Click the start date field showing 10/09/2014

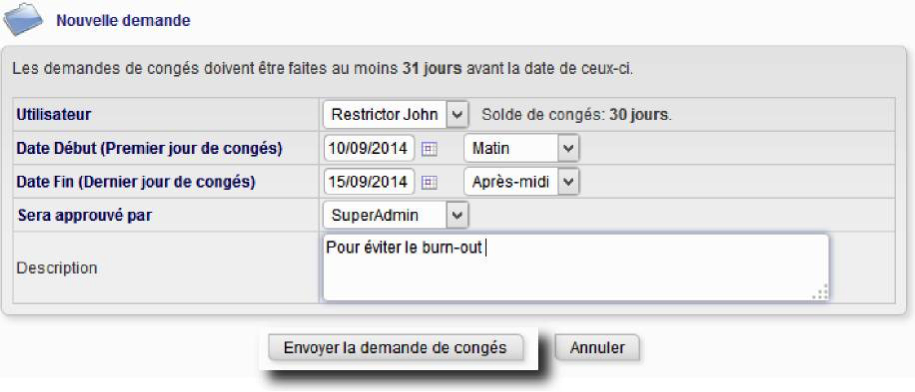click(x=369, y=149)
